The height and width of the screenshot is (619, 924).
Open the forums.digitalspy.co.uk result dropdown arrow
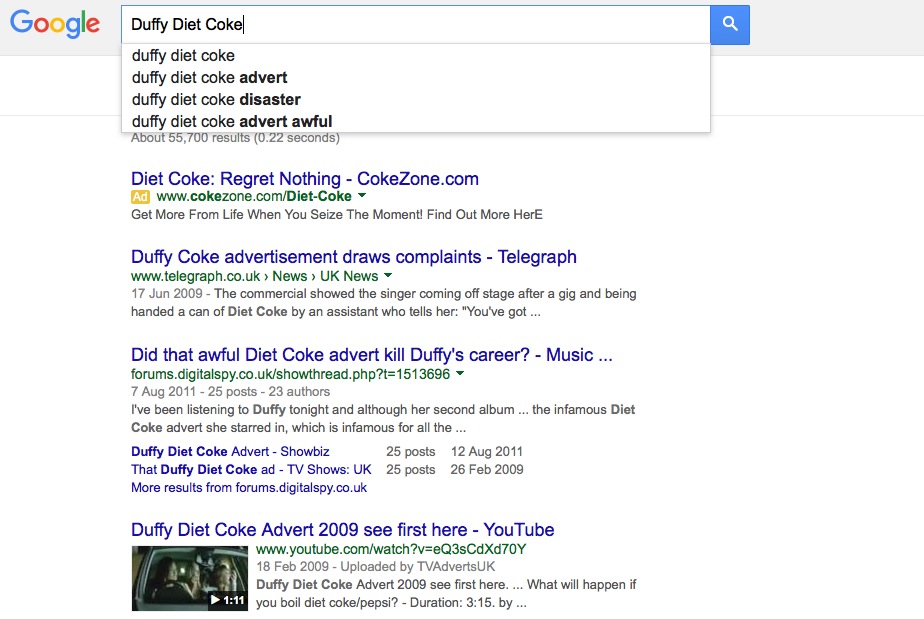tap(460, 373)
